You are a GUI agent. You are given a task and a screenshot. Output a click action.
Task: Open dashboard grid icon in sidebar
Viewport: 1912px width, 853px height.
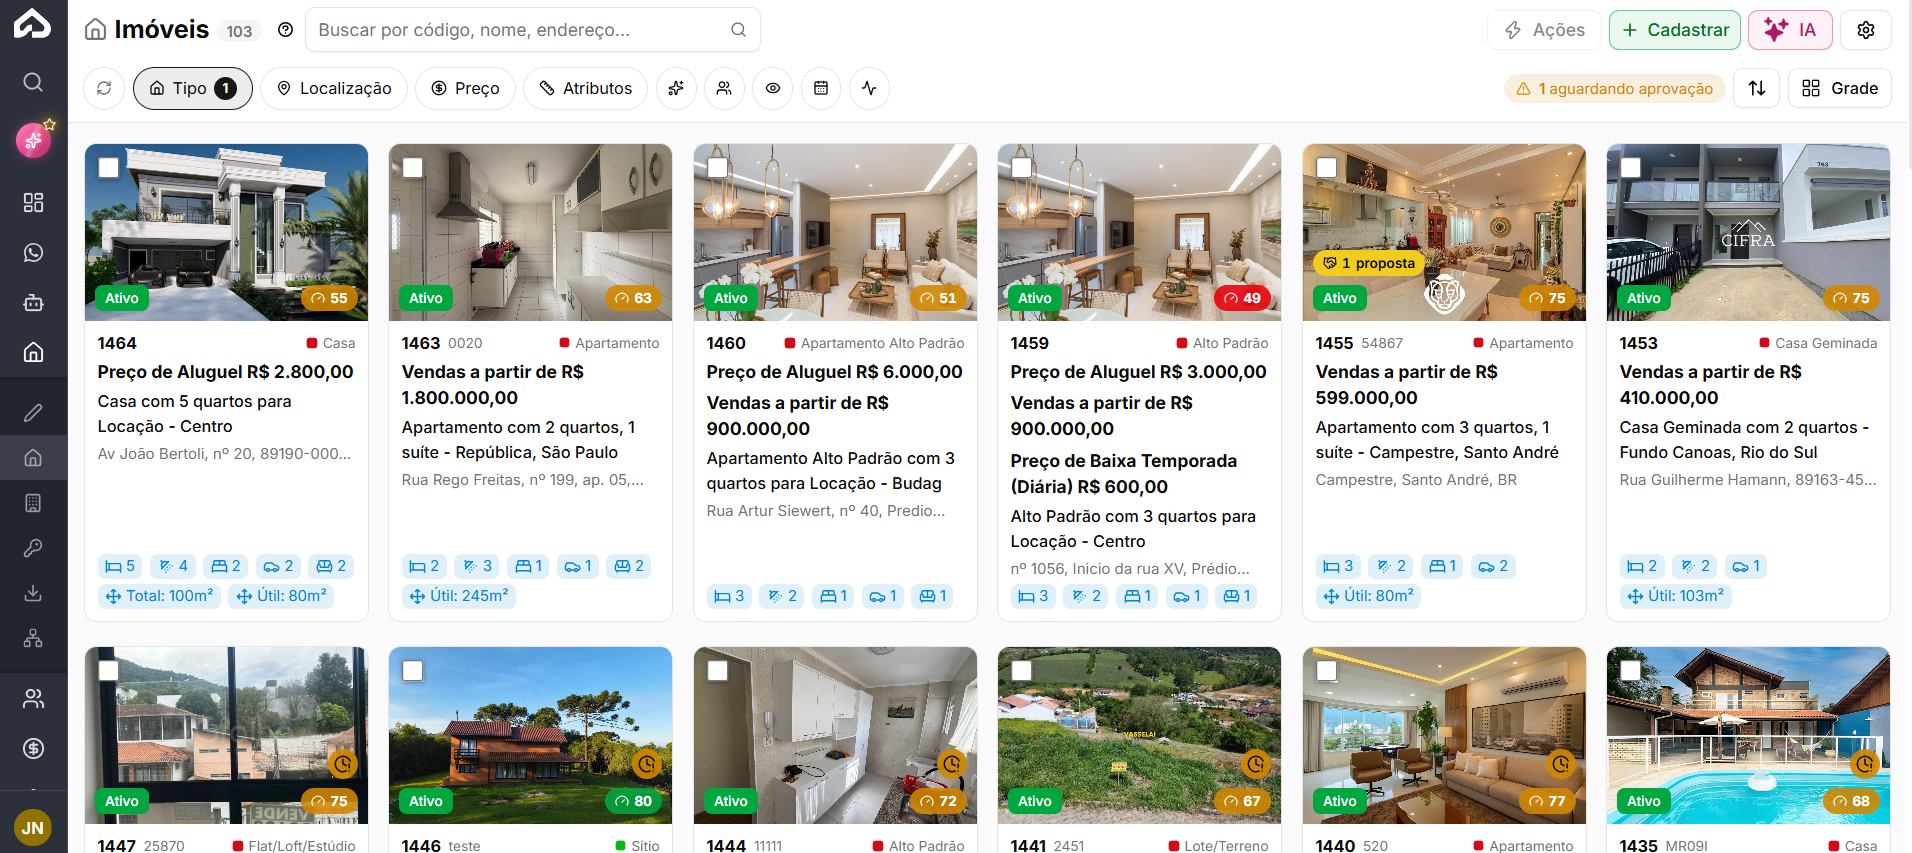33,203
